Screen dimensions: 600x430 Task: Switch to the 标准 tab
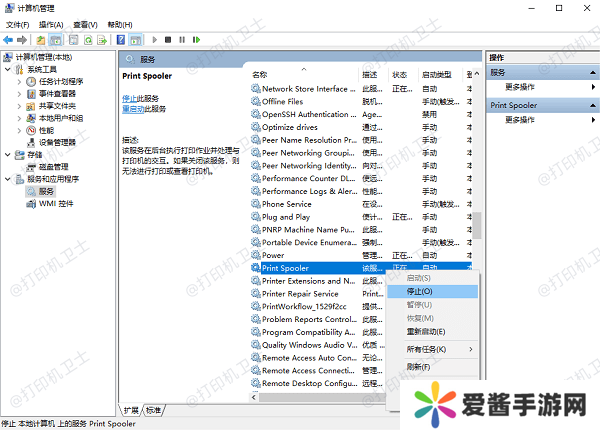pos(153,410)
